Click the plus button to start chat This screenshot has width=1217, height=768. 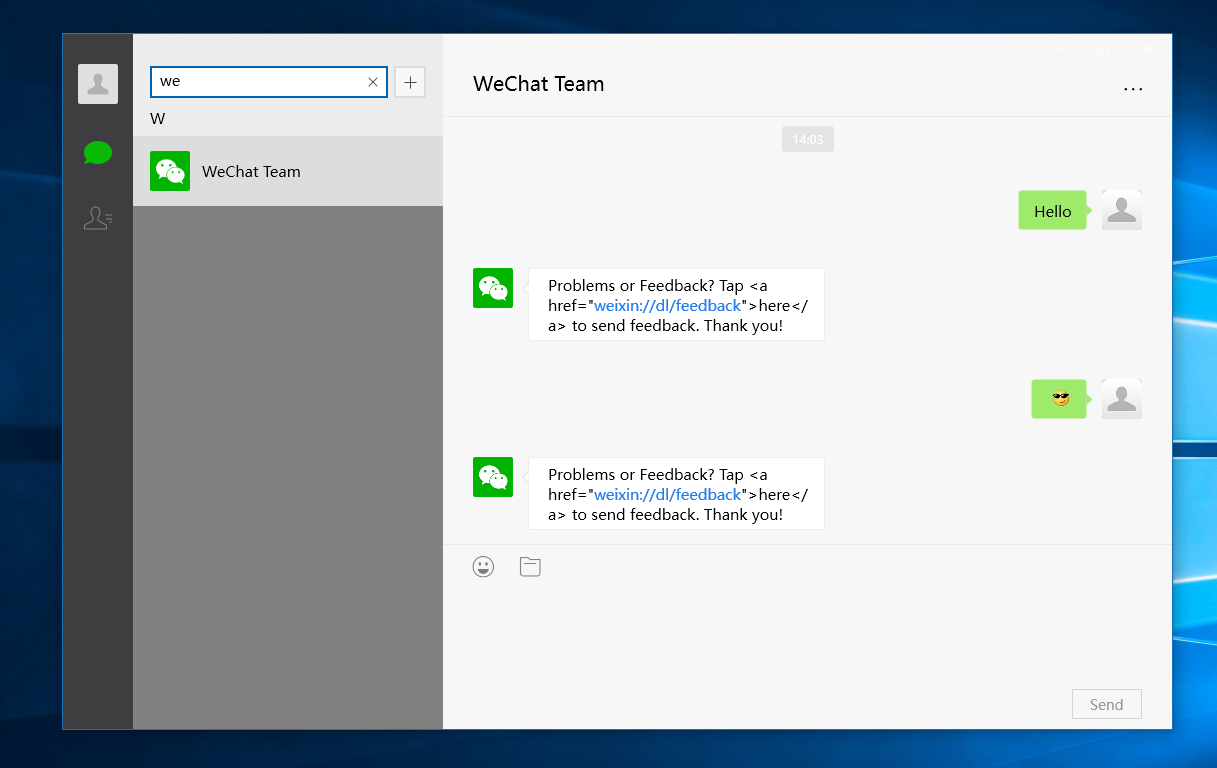coord(410,82)
